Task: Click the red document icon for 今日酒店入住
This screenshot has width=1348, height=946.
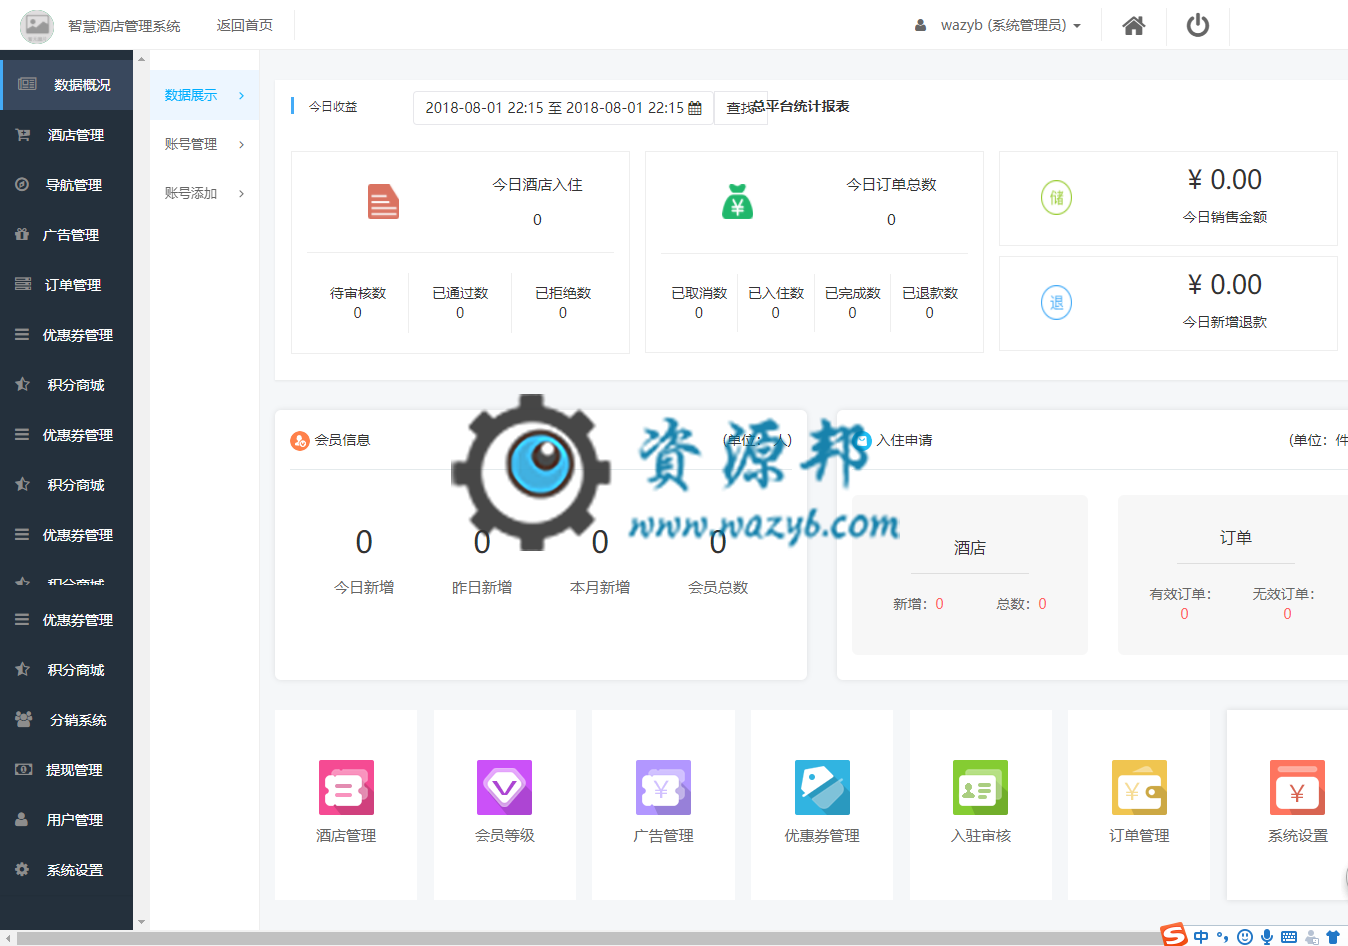Action: pos(383,202)
